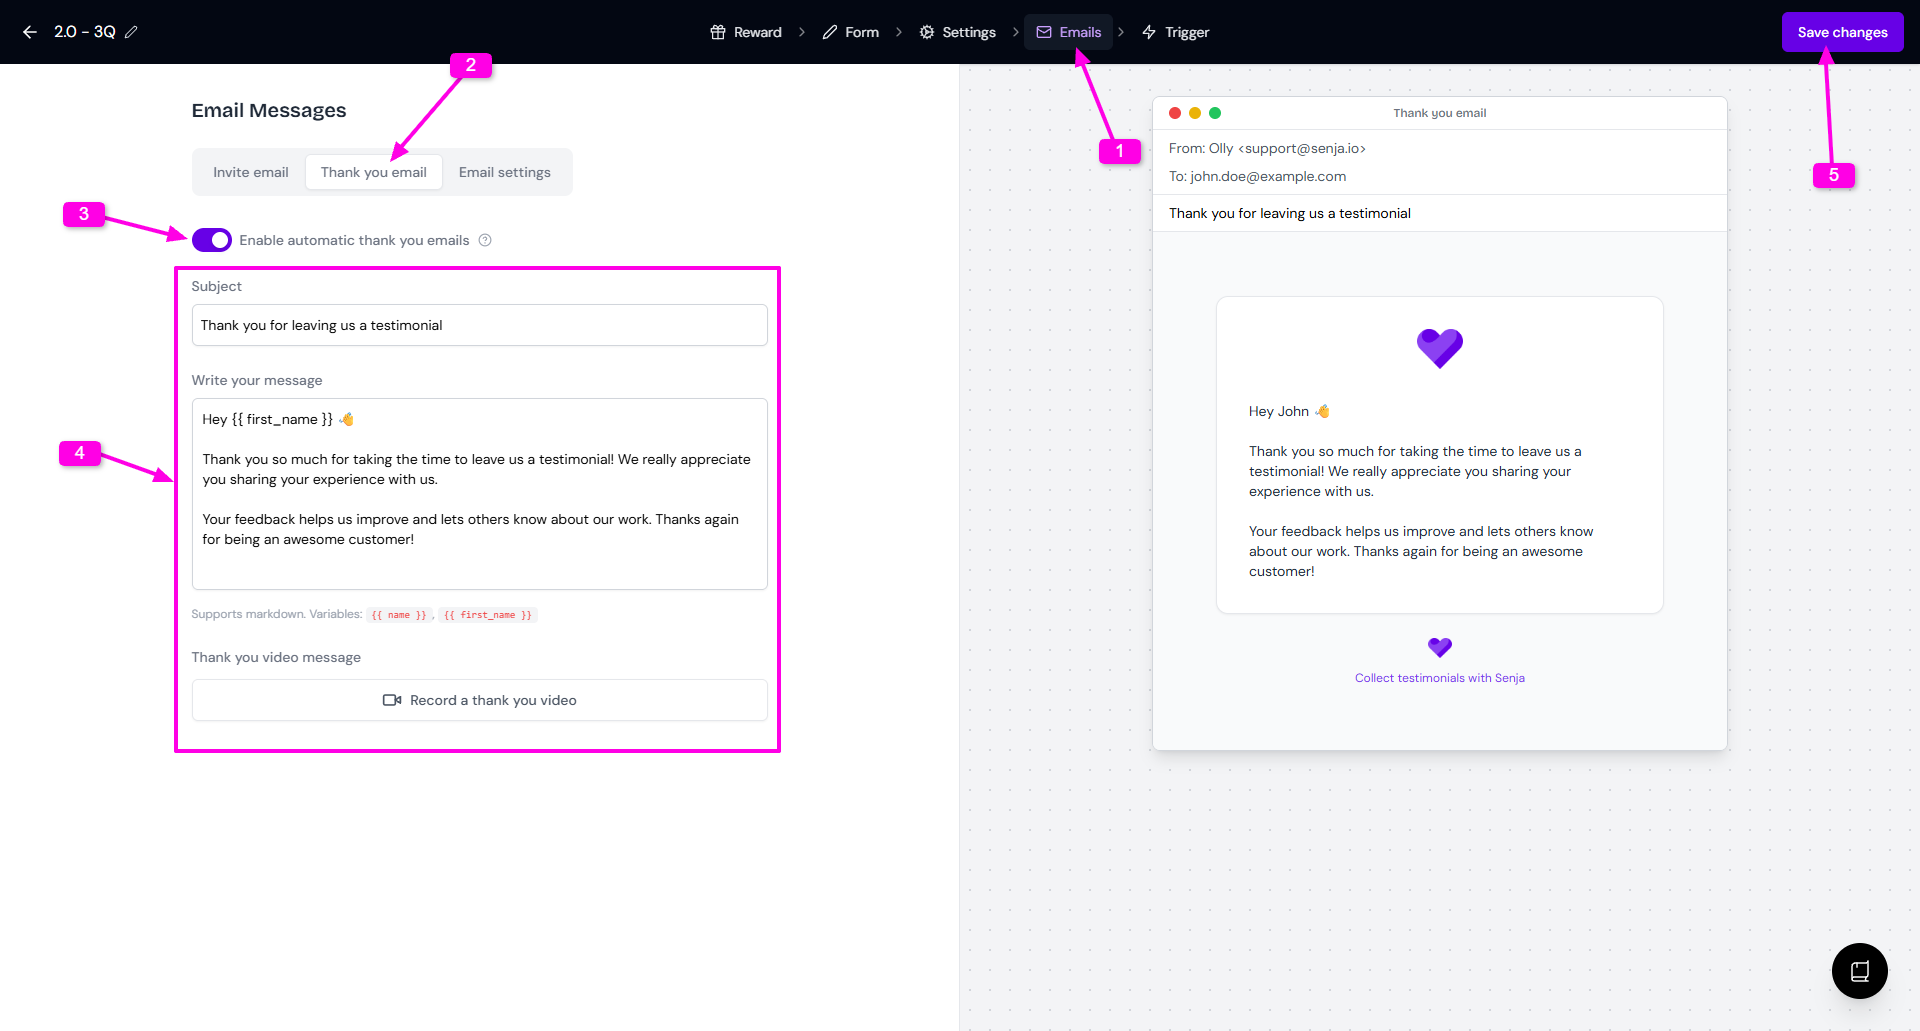Screen dimensions: 1920x1031
Task: Open the Email settings tab
Action: coord(504,172)
